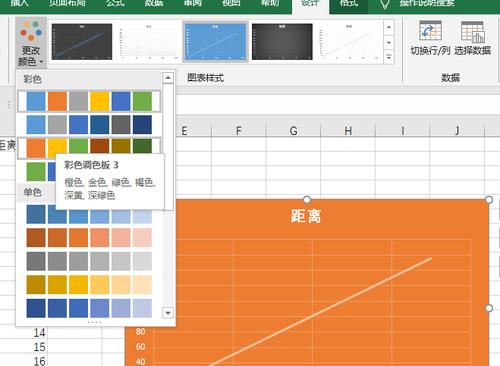Choose colorful palette 3 with orange, gold, green
Image resolution: width=500 pixels, height=366 pixels.
tap(89, 147)
